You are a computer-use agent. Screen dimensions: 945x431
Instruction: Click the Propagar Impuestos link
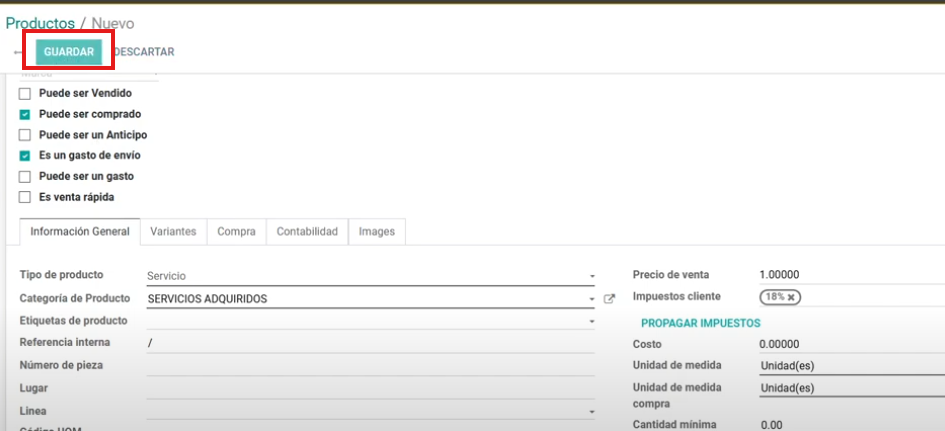pos(700,323)
